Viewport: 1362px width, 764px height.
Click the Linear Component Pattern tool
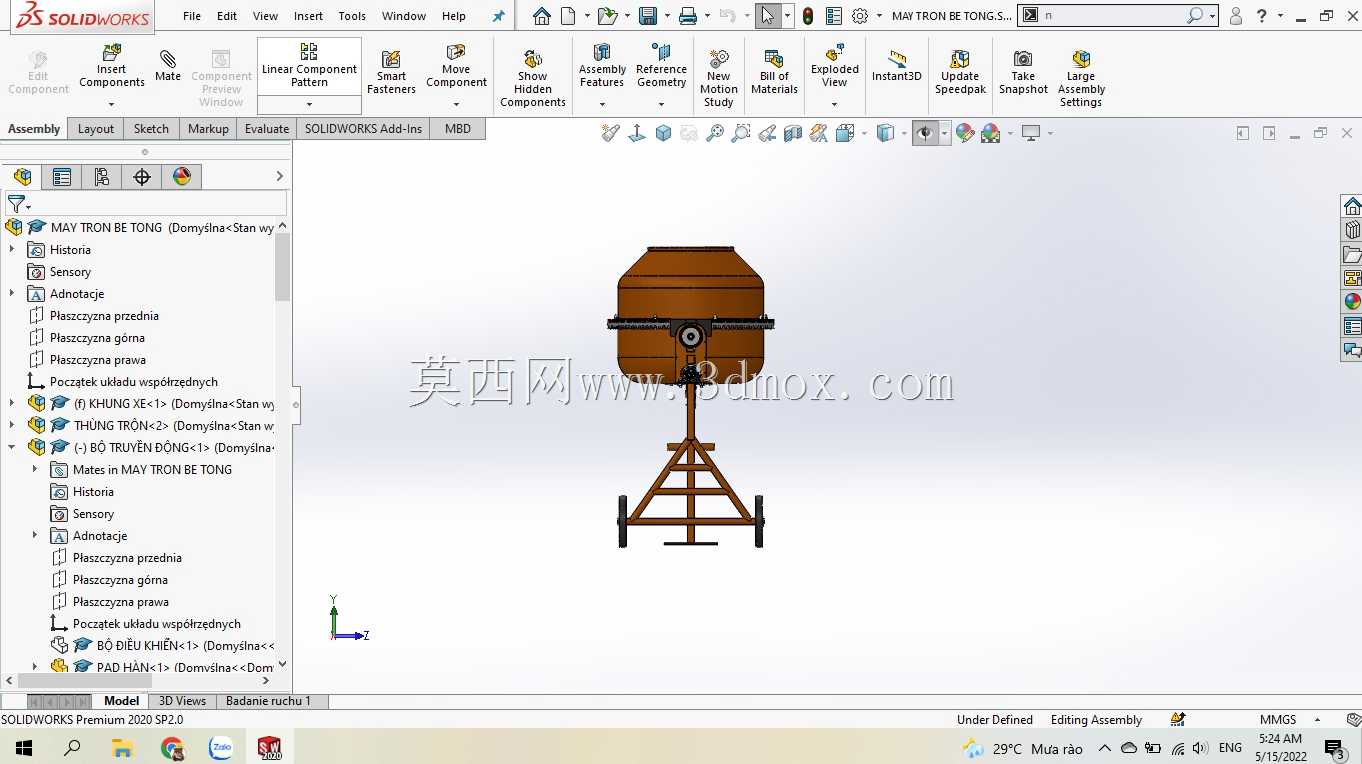309,67
